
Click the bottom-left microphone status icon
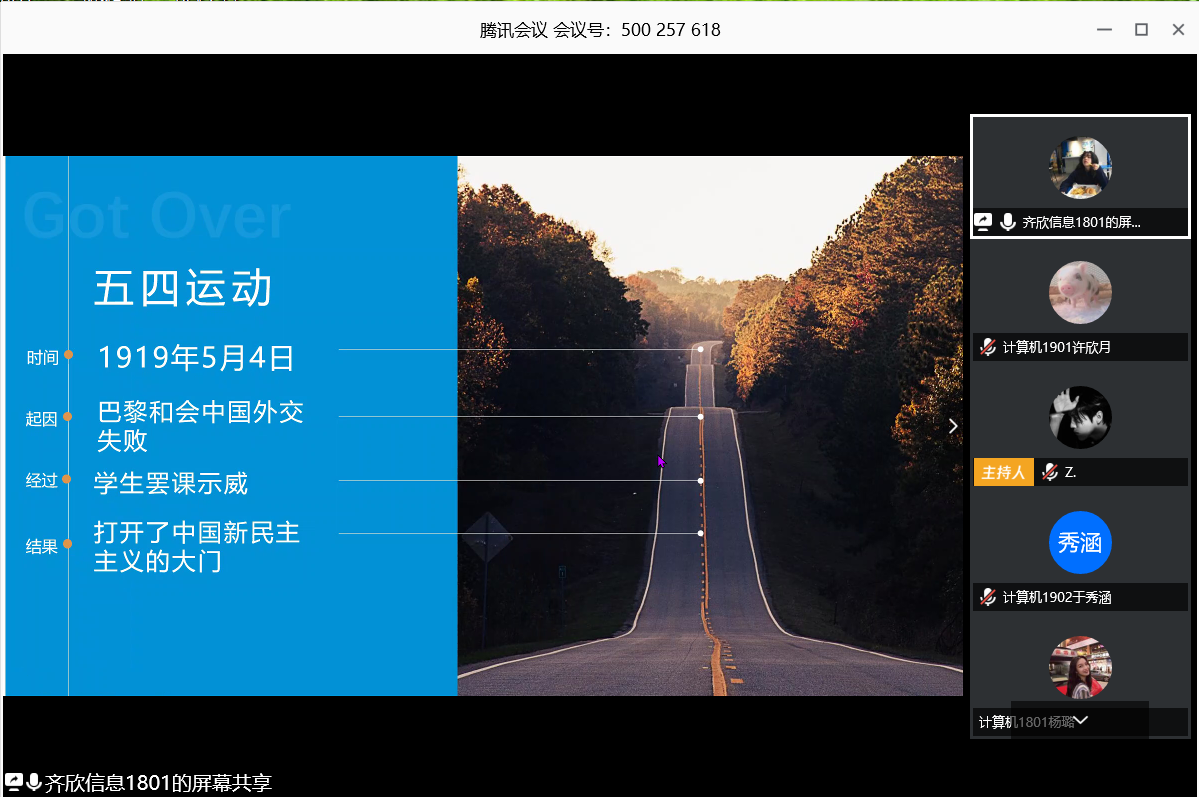coord(34,782)
